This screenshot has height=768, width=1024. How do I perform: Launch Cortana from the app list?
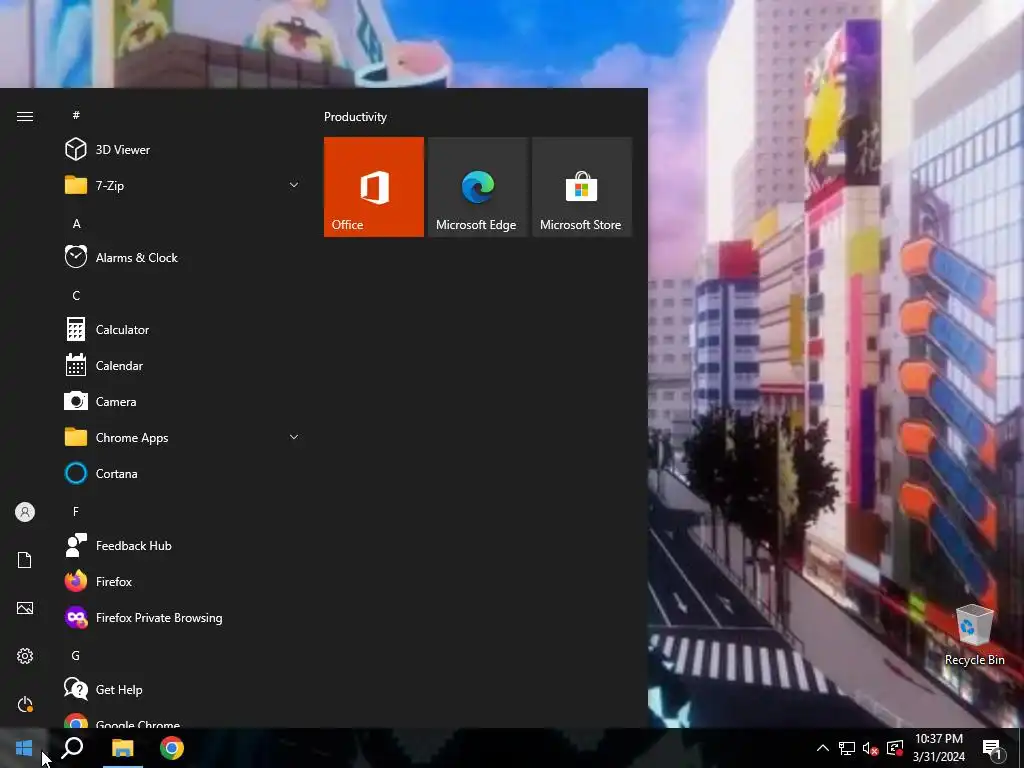click(182, 473)
